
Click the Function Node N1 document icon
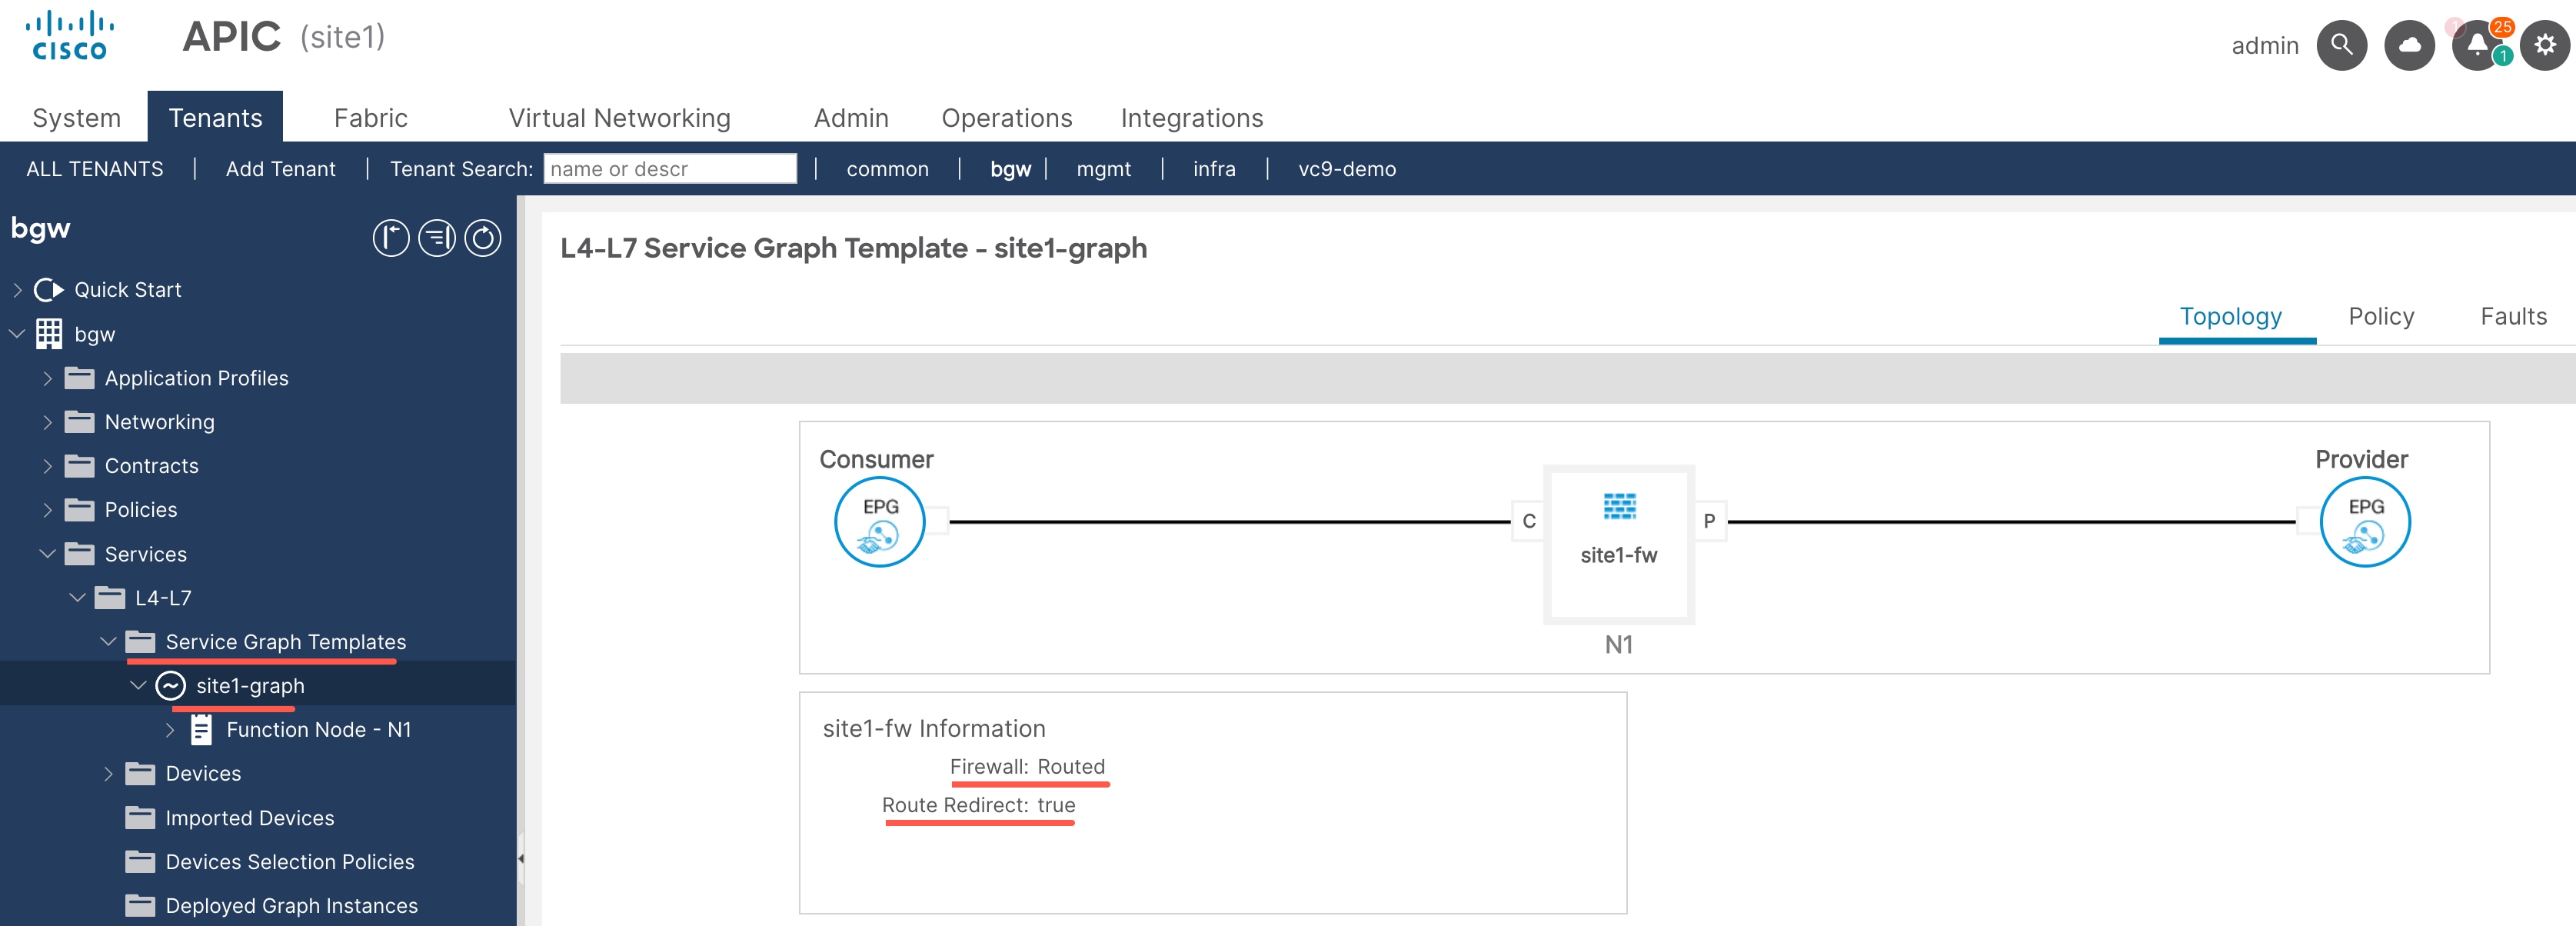pyautogui.click(x=201, y=730)
